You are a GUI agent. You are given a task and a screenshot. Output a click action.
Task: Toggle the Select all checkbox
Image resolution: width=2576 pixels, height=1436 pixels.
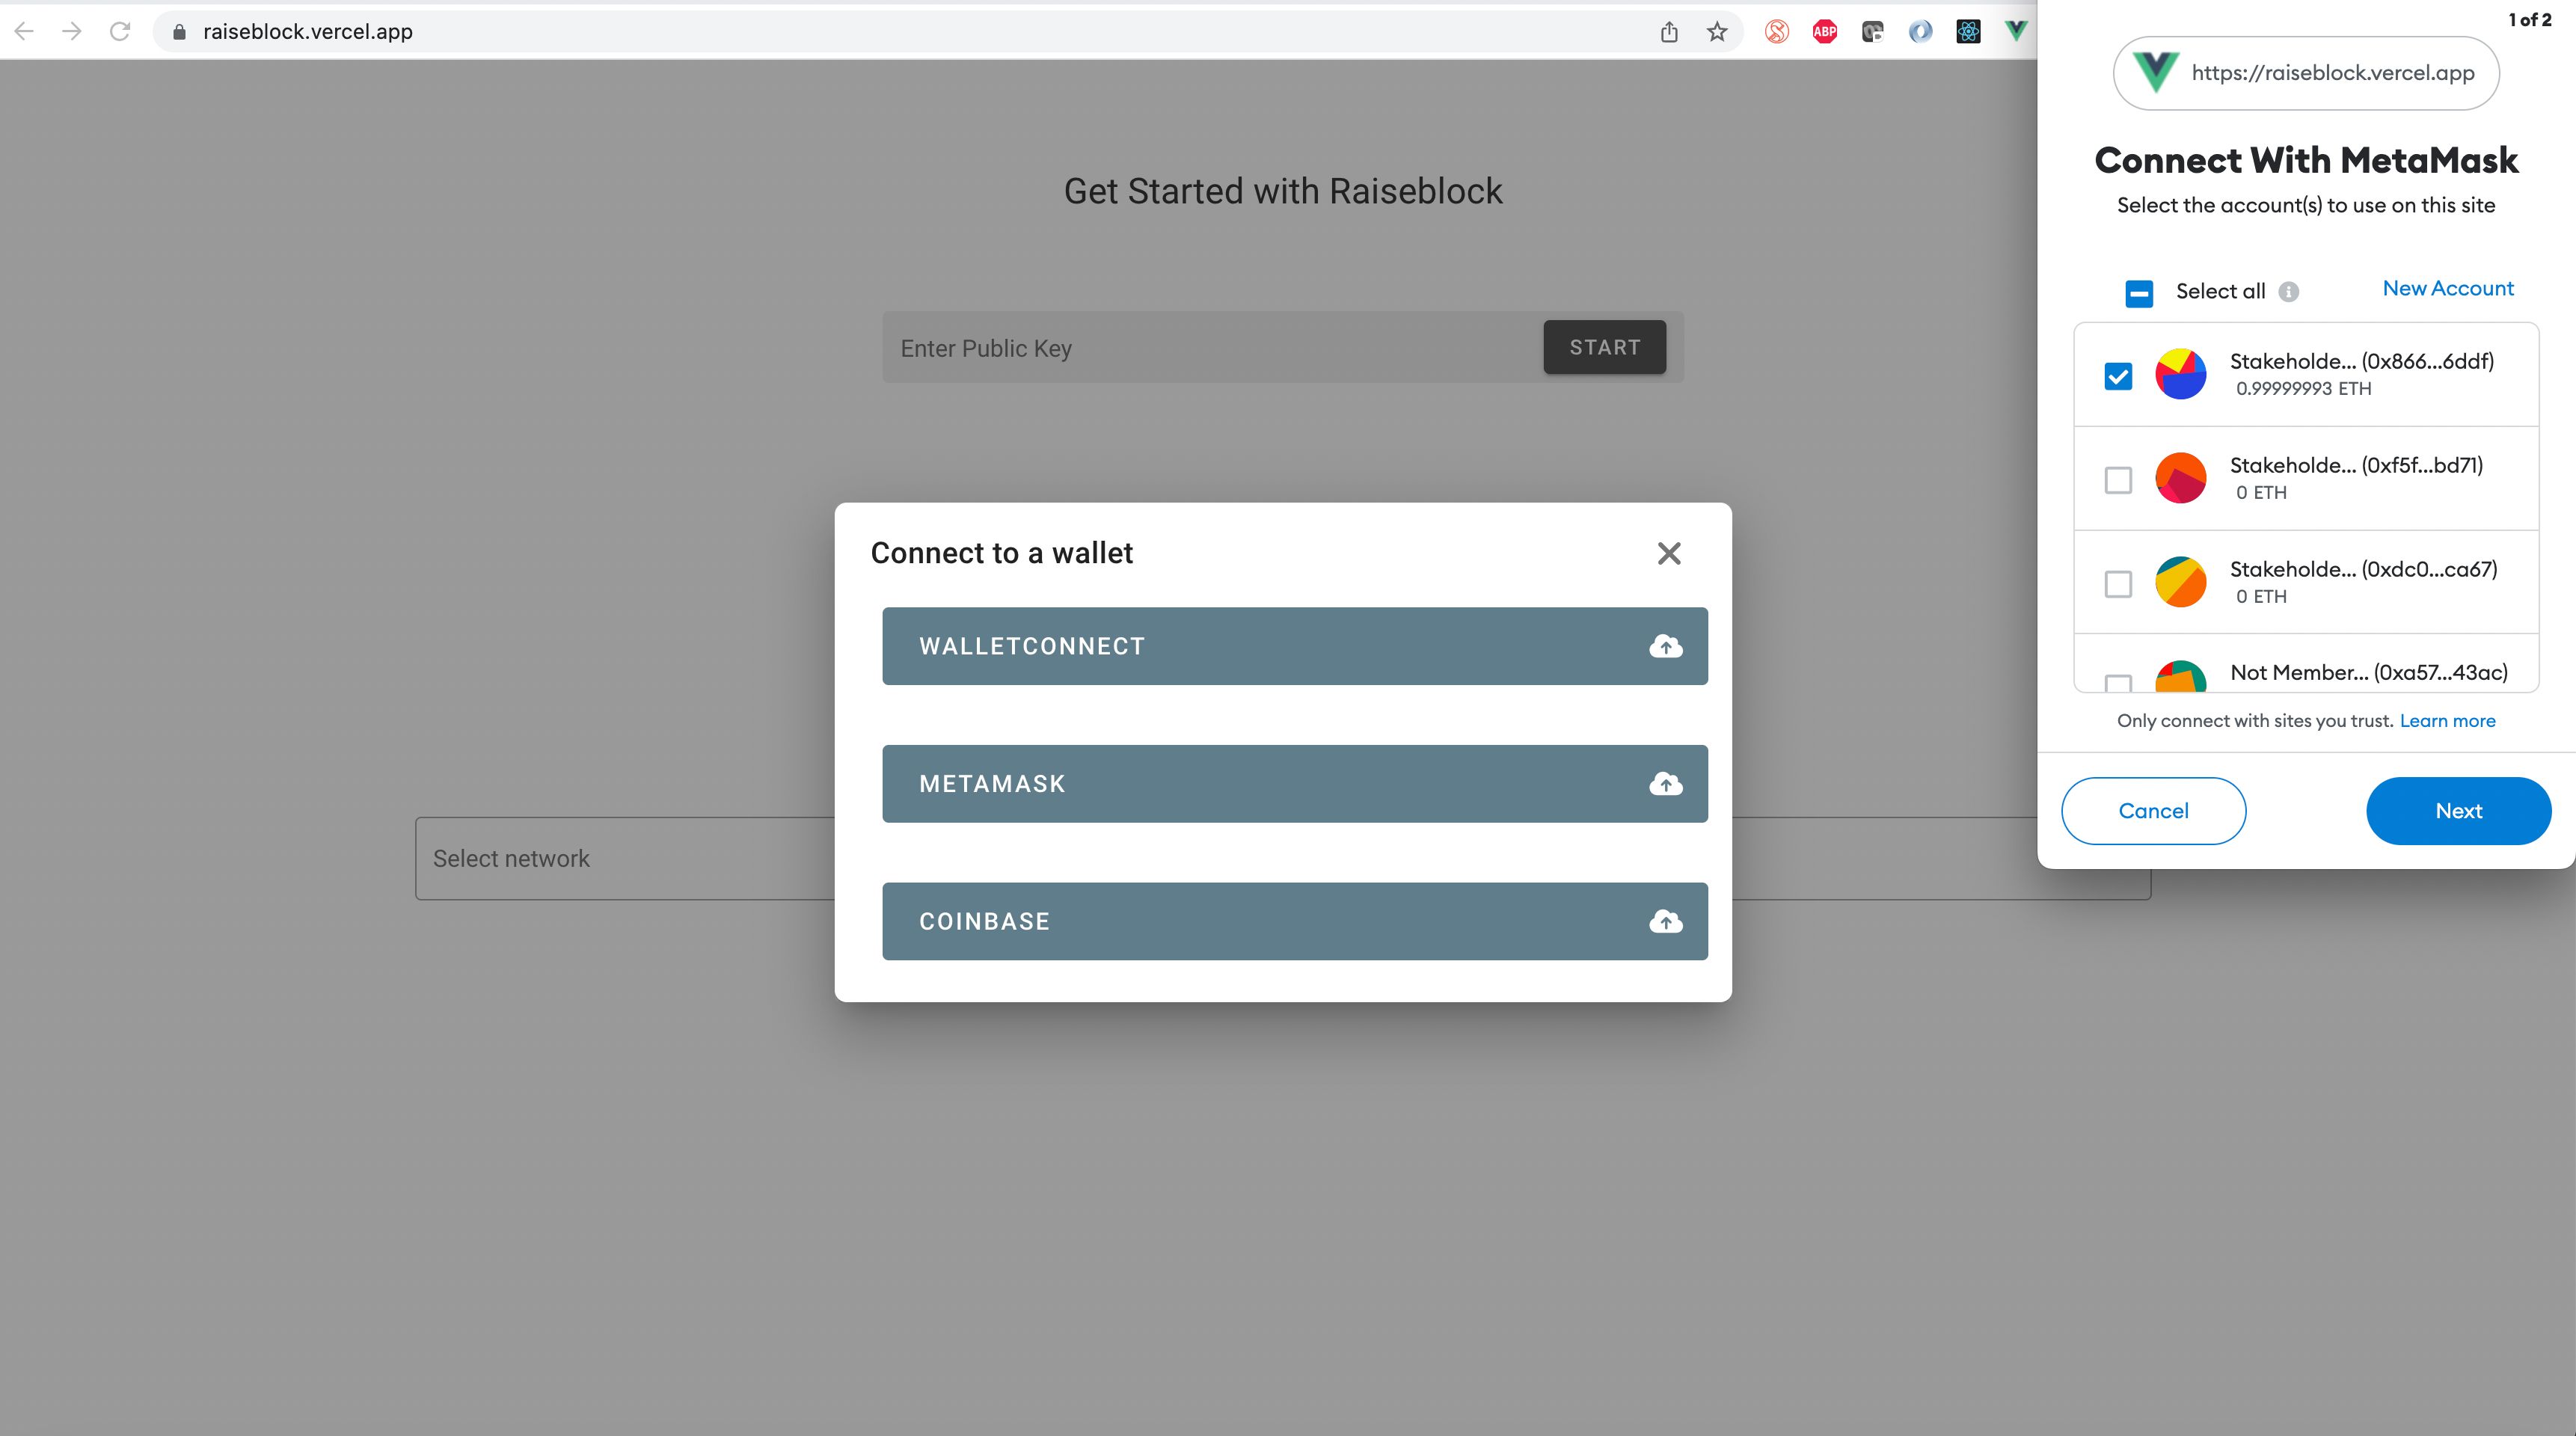point(2139,293)
